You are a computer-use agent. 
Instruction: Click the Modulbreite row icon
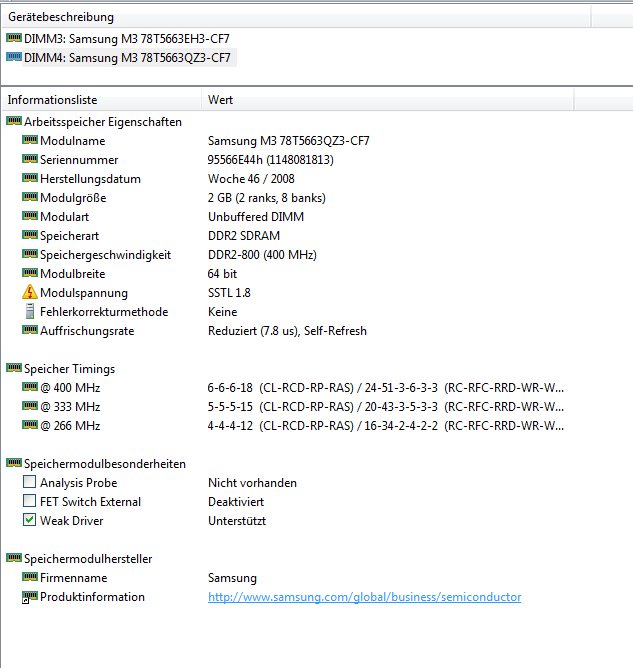(x=30, y=273)
